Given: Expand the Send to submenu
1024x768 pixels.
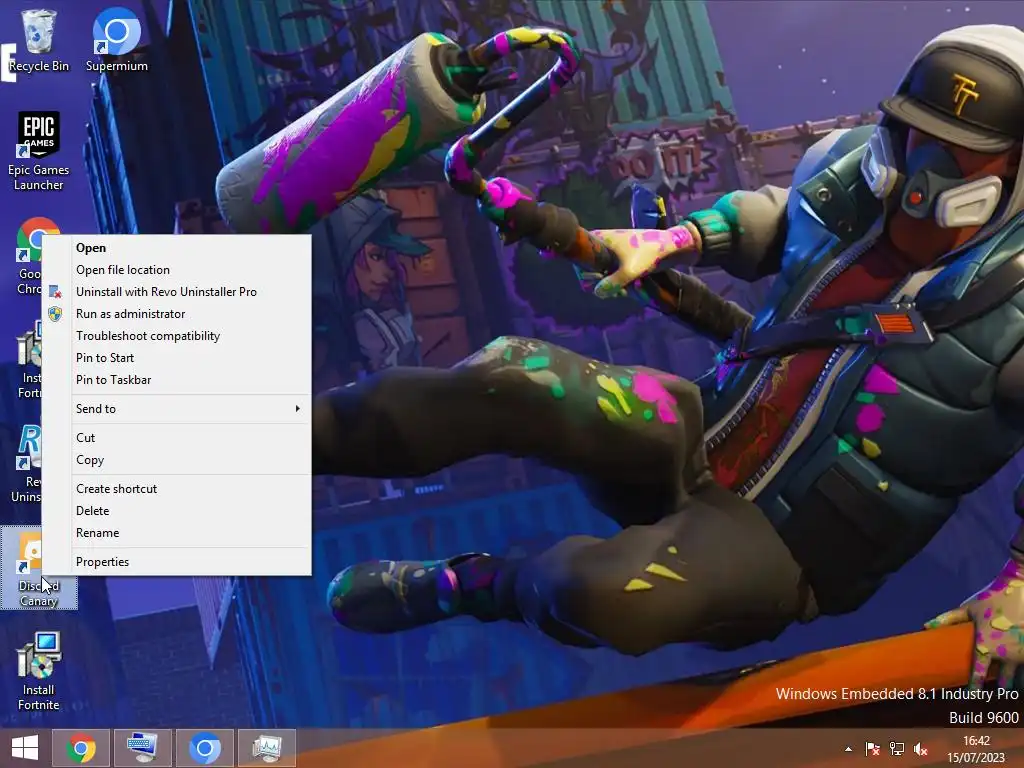Looking at the screenshot, I should click(176, 409).
